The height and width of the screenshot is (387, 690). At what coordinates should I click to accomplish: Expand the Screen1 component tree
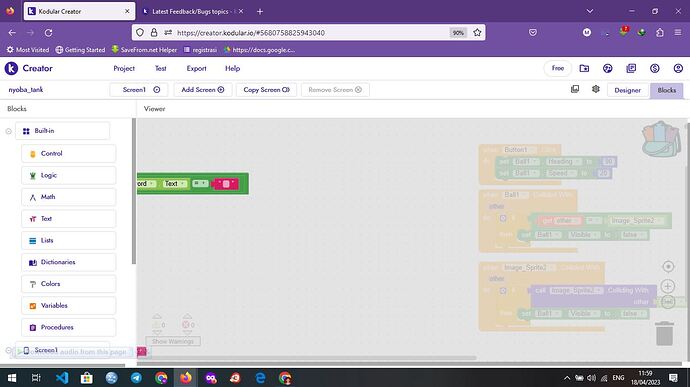pyautogui.click(x=8, y=350)
